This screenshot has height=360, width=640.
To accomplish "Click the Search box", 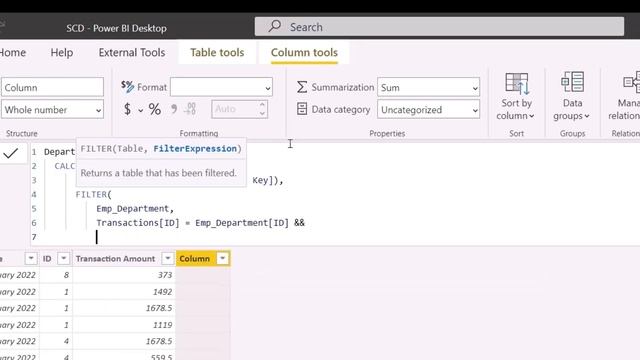I will (x=439, y=27).
